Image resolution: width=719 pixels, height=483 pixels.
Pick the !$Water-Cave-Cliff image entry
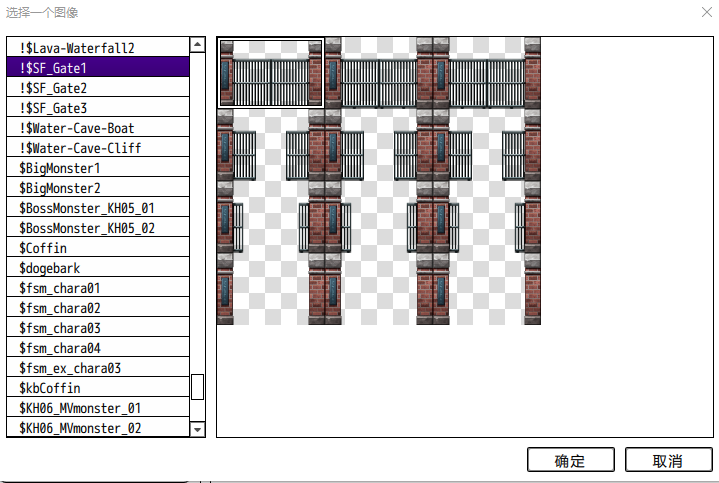point(98,148)
